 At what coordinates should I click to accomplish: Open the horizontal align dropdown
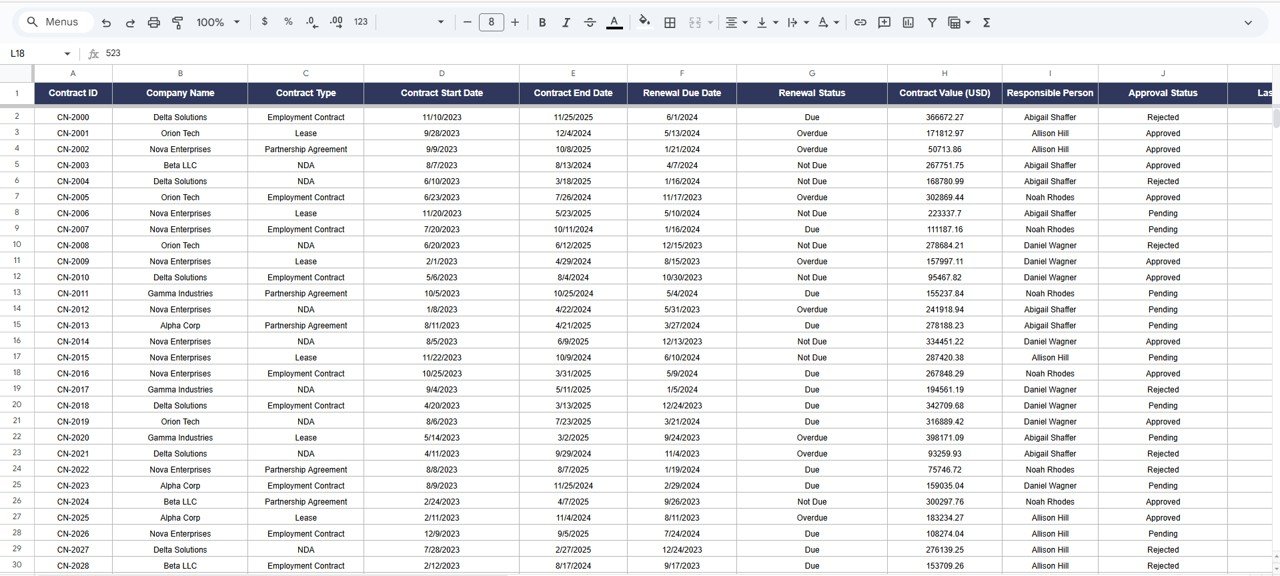(x=736, y=22)
